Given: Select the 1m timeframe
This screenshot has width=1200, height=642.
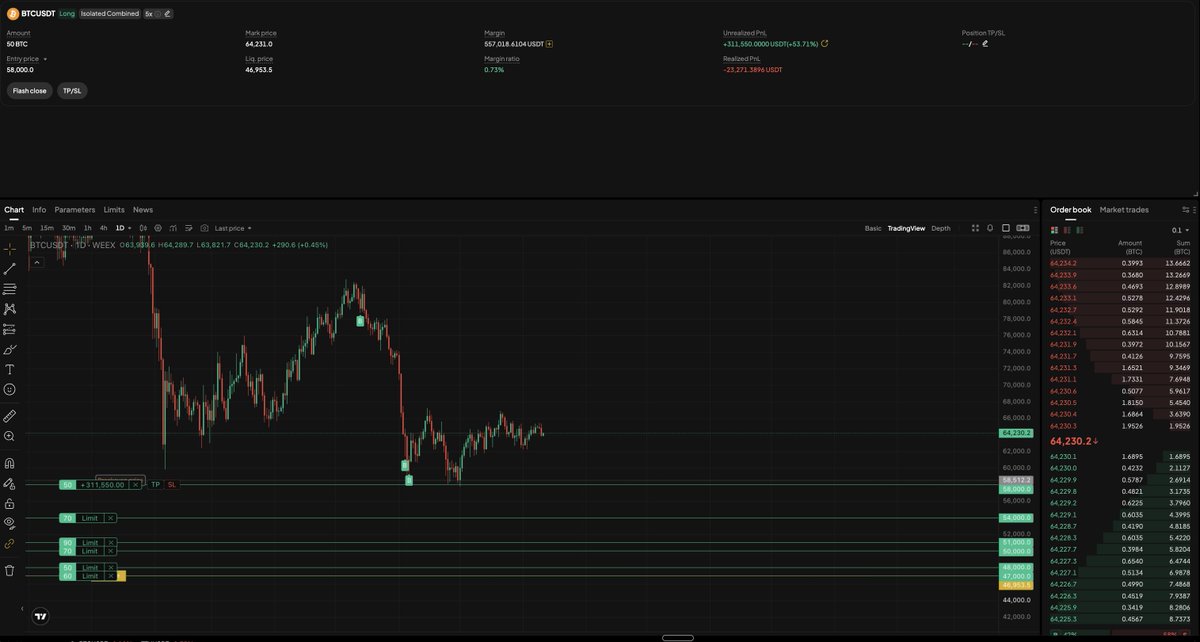Looking at the screenshot, I should (9, 228).
